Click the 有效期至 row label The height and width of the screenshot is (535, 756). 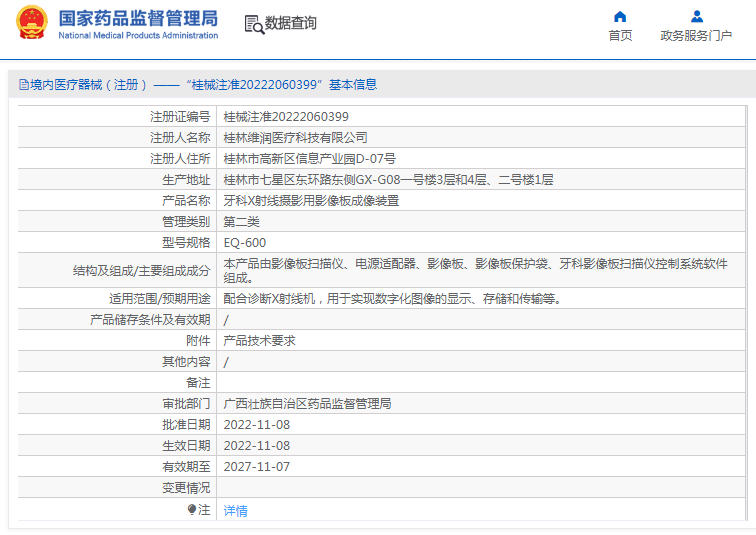point(186,467)
